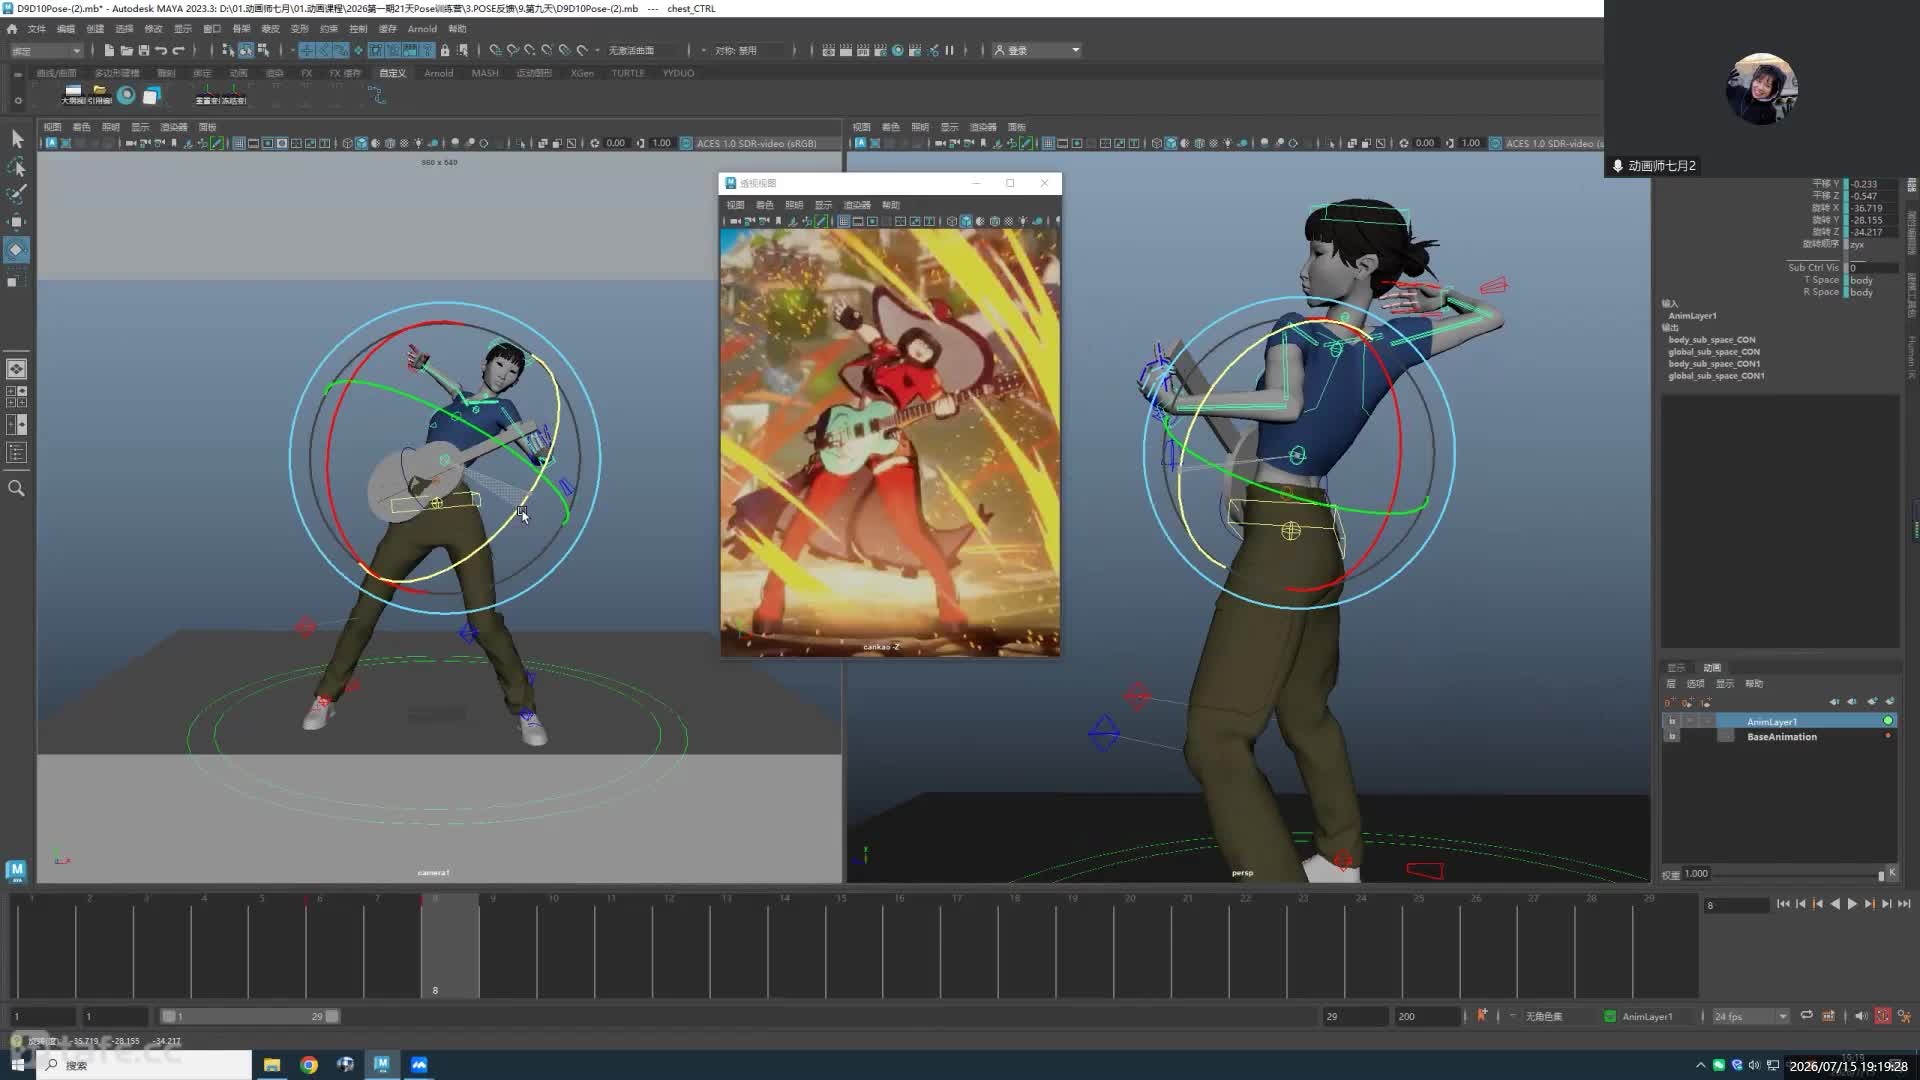This screenshot has height=1080, width=1920.
Task: Go to the start of playback range
Action: coord(1783,904)
